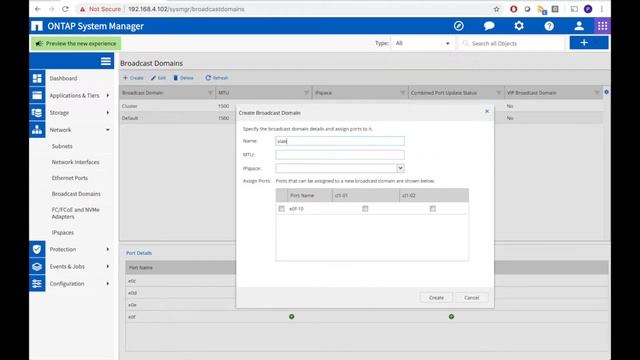Open the Opera extension icon
640x360 pixels.
tap(513, 9)
